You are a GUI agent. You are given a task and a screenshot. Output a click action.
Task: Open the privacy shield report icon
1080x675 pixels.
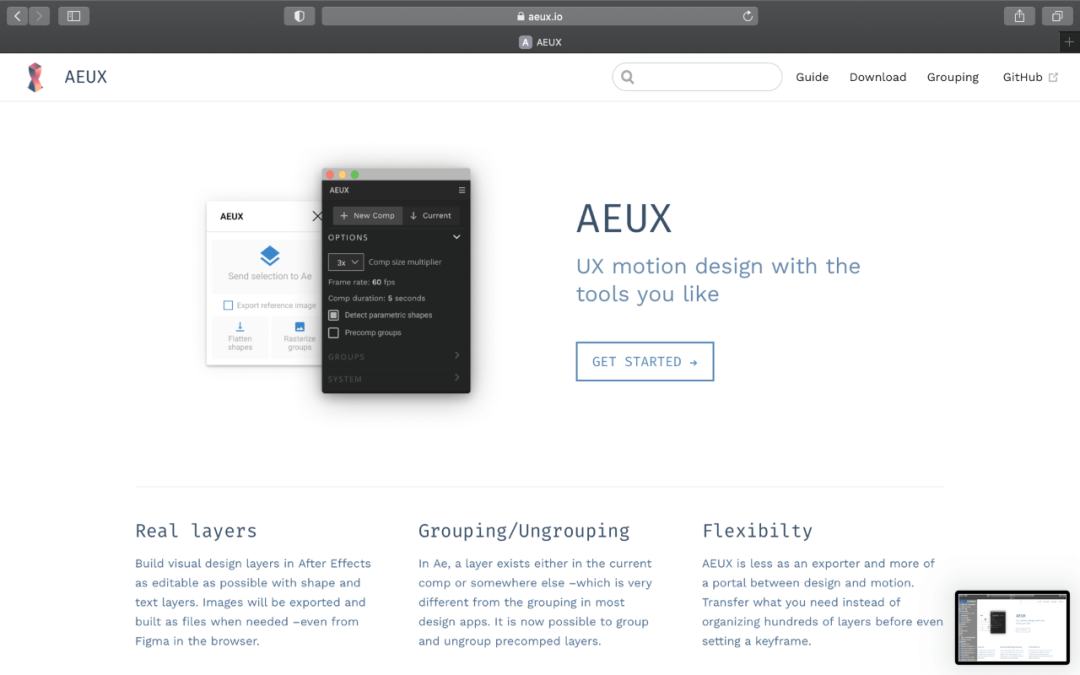tap(299, 16)
